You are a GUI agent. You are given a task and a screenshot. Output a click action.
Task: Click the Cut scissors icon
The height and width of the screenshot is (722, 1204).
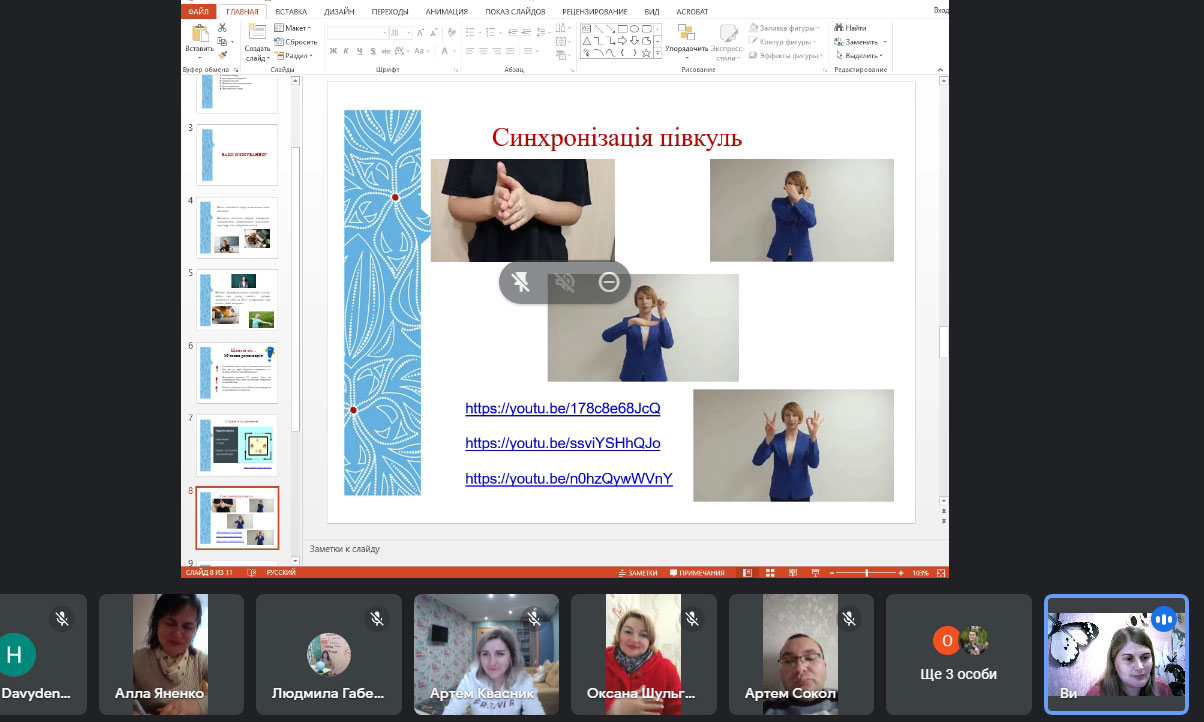[x=223, y=28]
